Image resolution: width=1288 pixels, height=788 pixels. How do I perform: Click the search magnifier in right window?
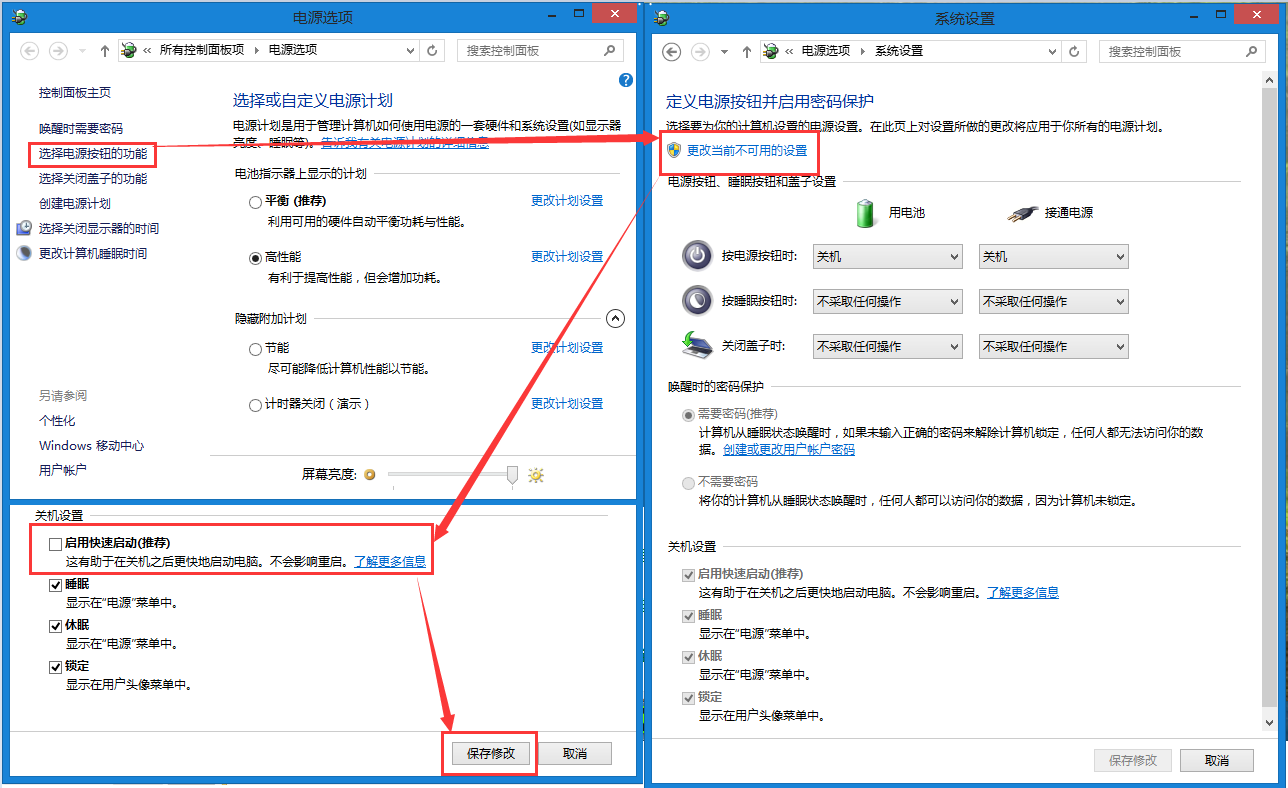pos(1250,51)
